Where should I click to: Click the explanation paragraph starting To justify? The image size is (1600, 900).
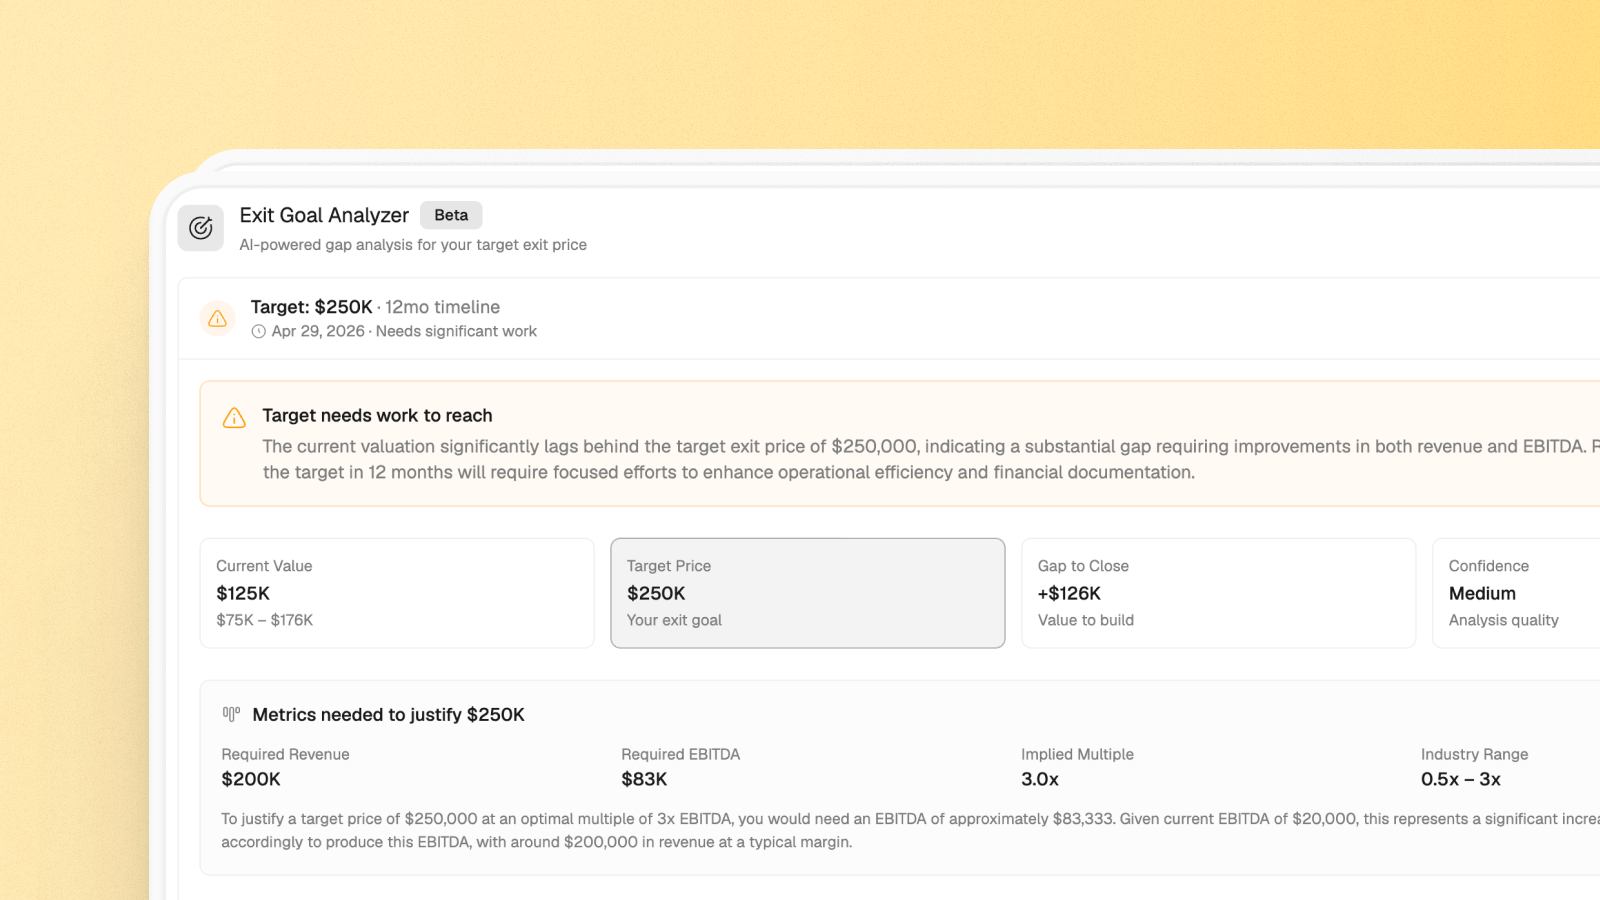910,830
